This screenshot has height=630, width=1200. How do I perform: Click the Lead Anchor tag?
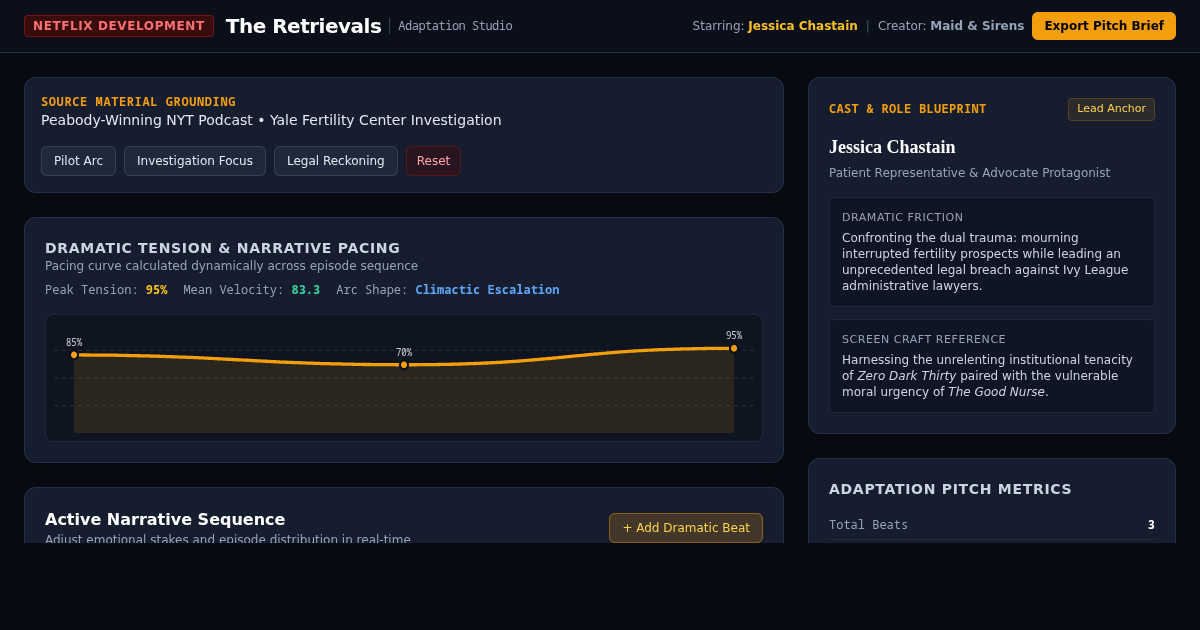[1111, 109]
